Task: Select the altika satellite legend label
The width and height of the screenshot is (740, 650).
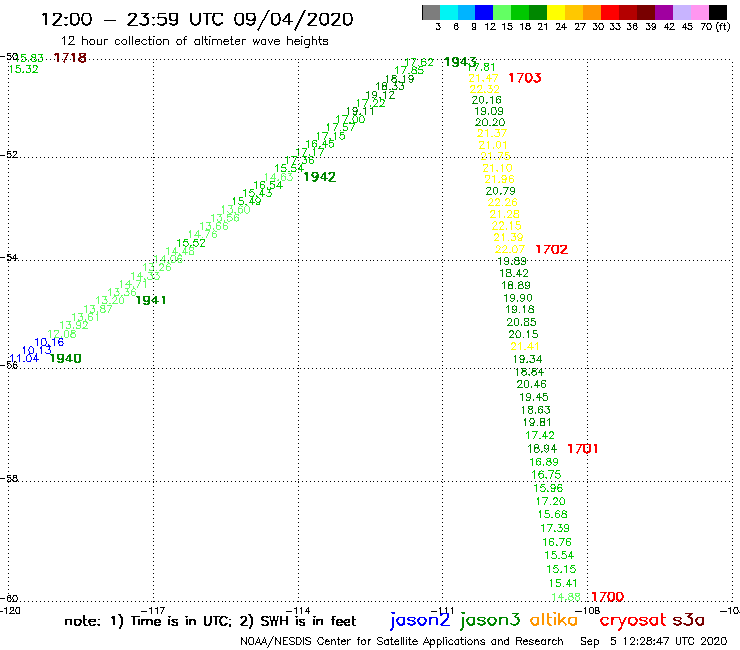Action: 553,619
